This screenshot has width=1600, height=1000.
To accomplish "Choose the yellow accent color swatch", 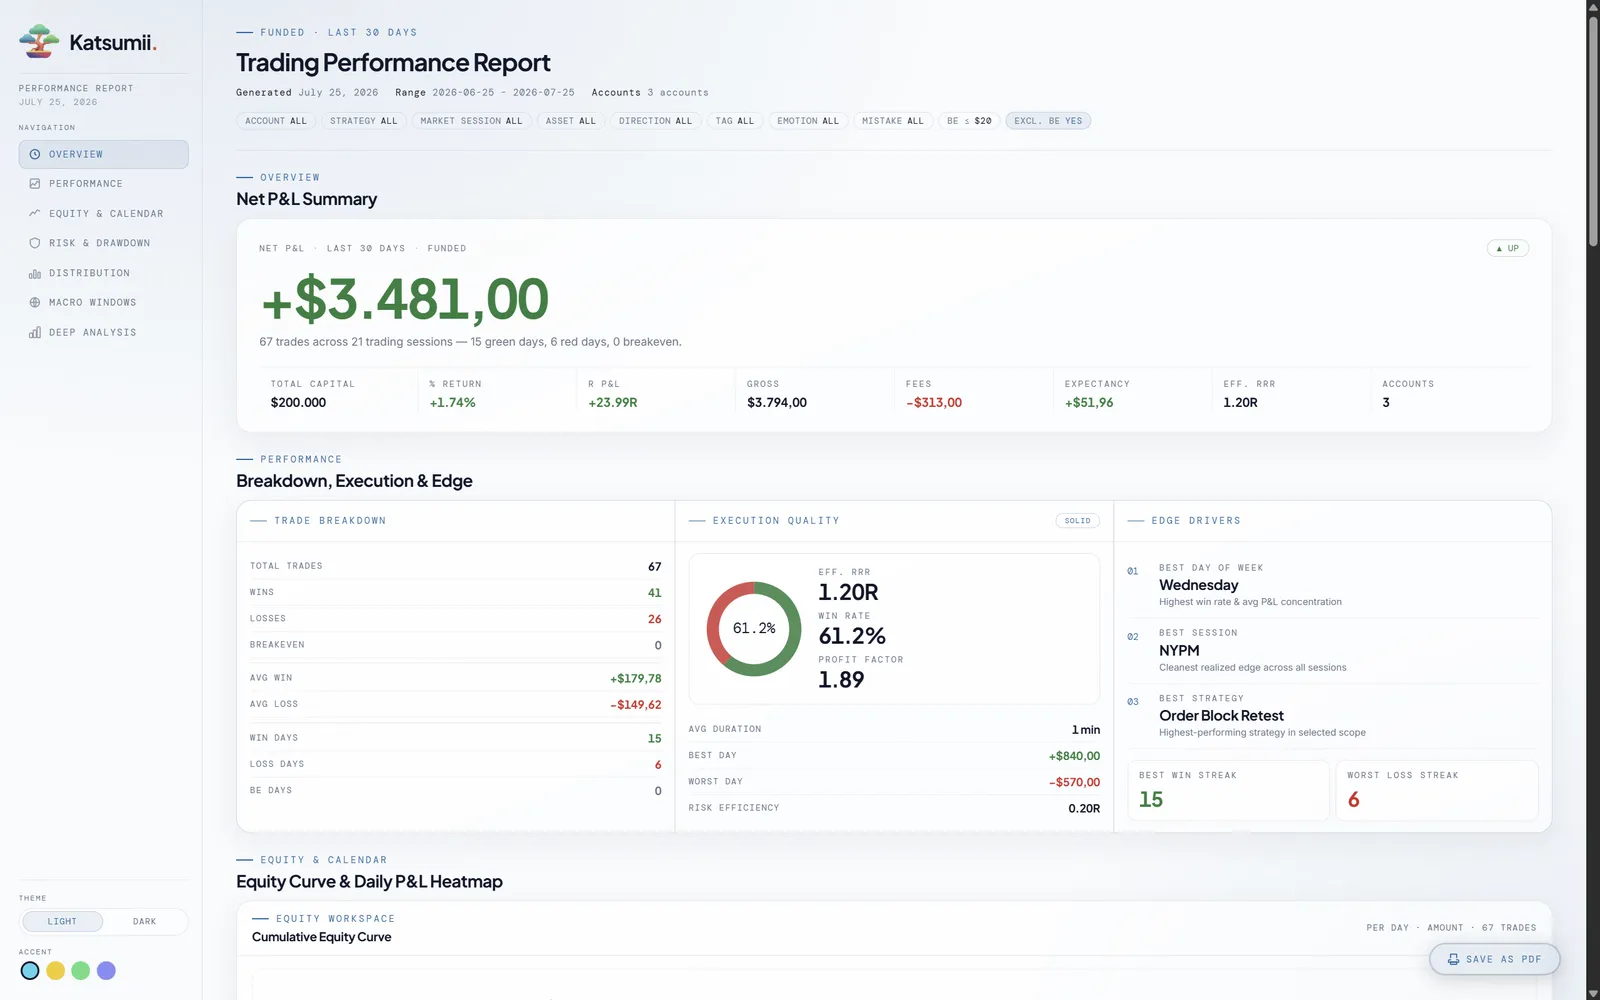I will click(x=56, y=971).
